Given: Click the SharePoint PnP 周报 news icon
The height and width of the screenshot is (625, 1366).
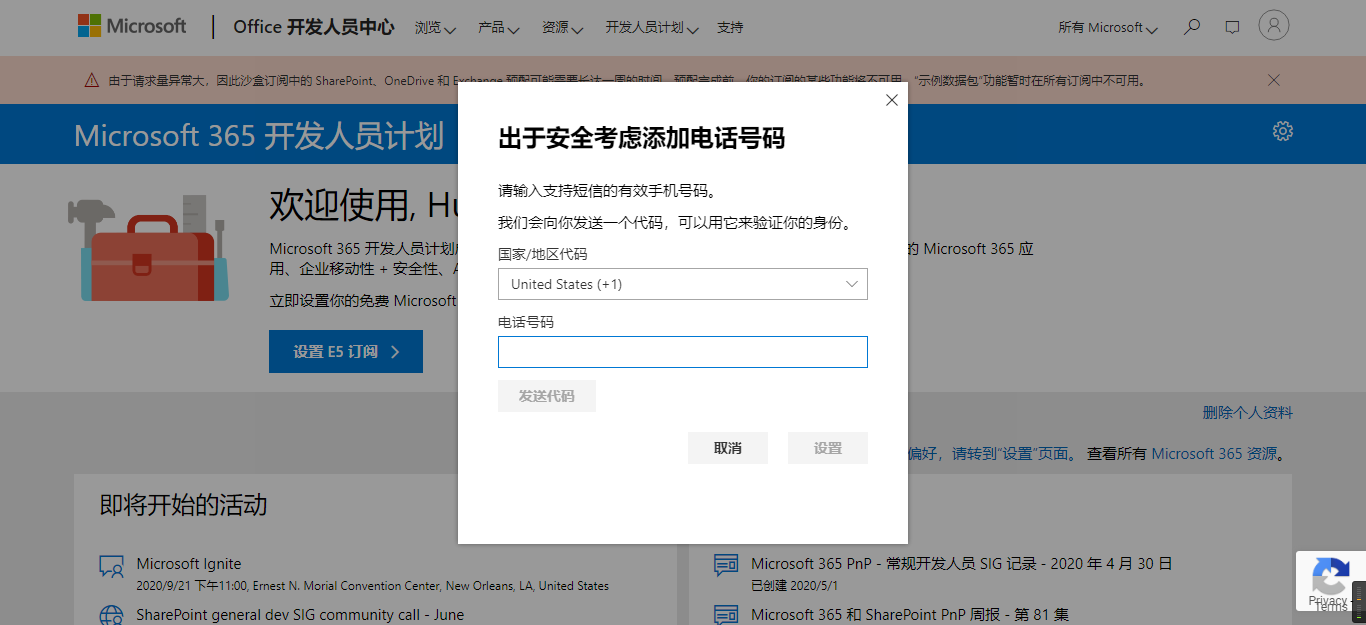Looking at the screenshot, I should click(726, 614).
